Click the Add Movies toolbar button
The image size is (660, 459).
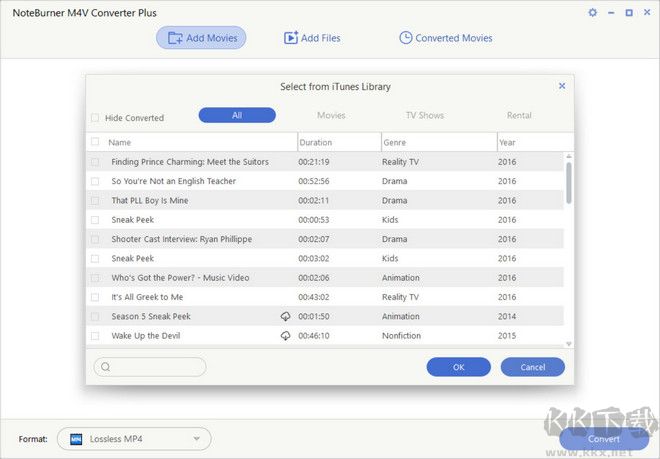coord(201,38)
